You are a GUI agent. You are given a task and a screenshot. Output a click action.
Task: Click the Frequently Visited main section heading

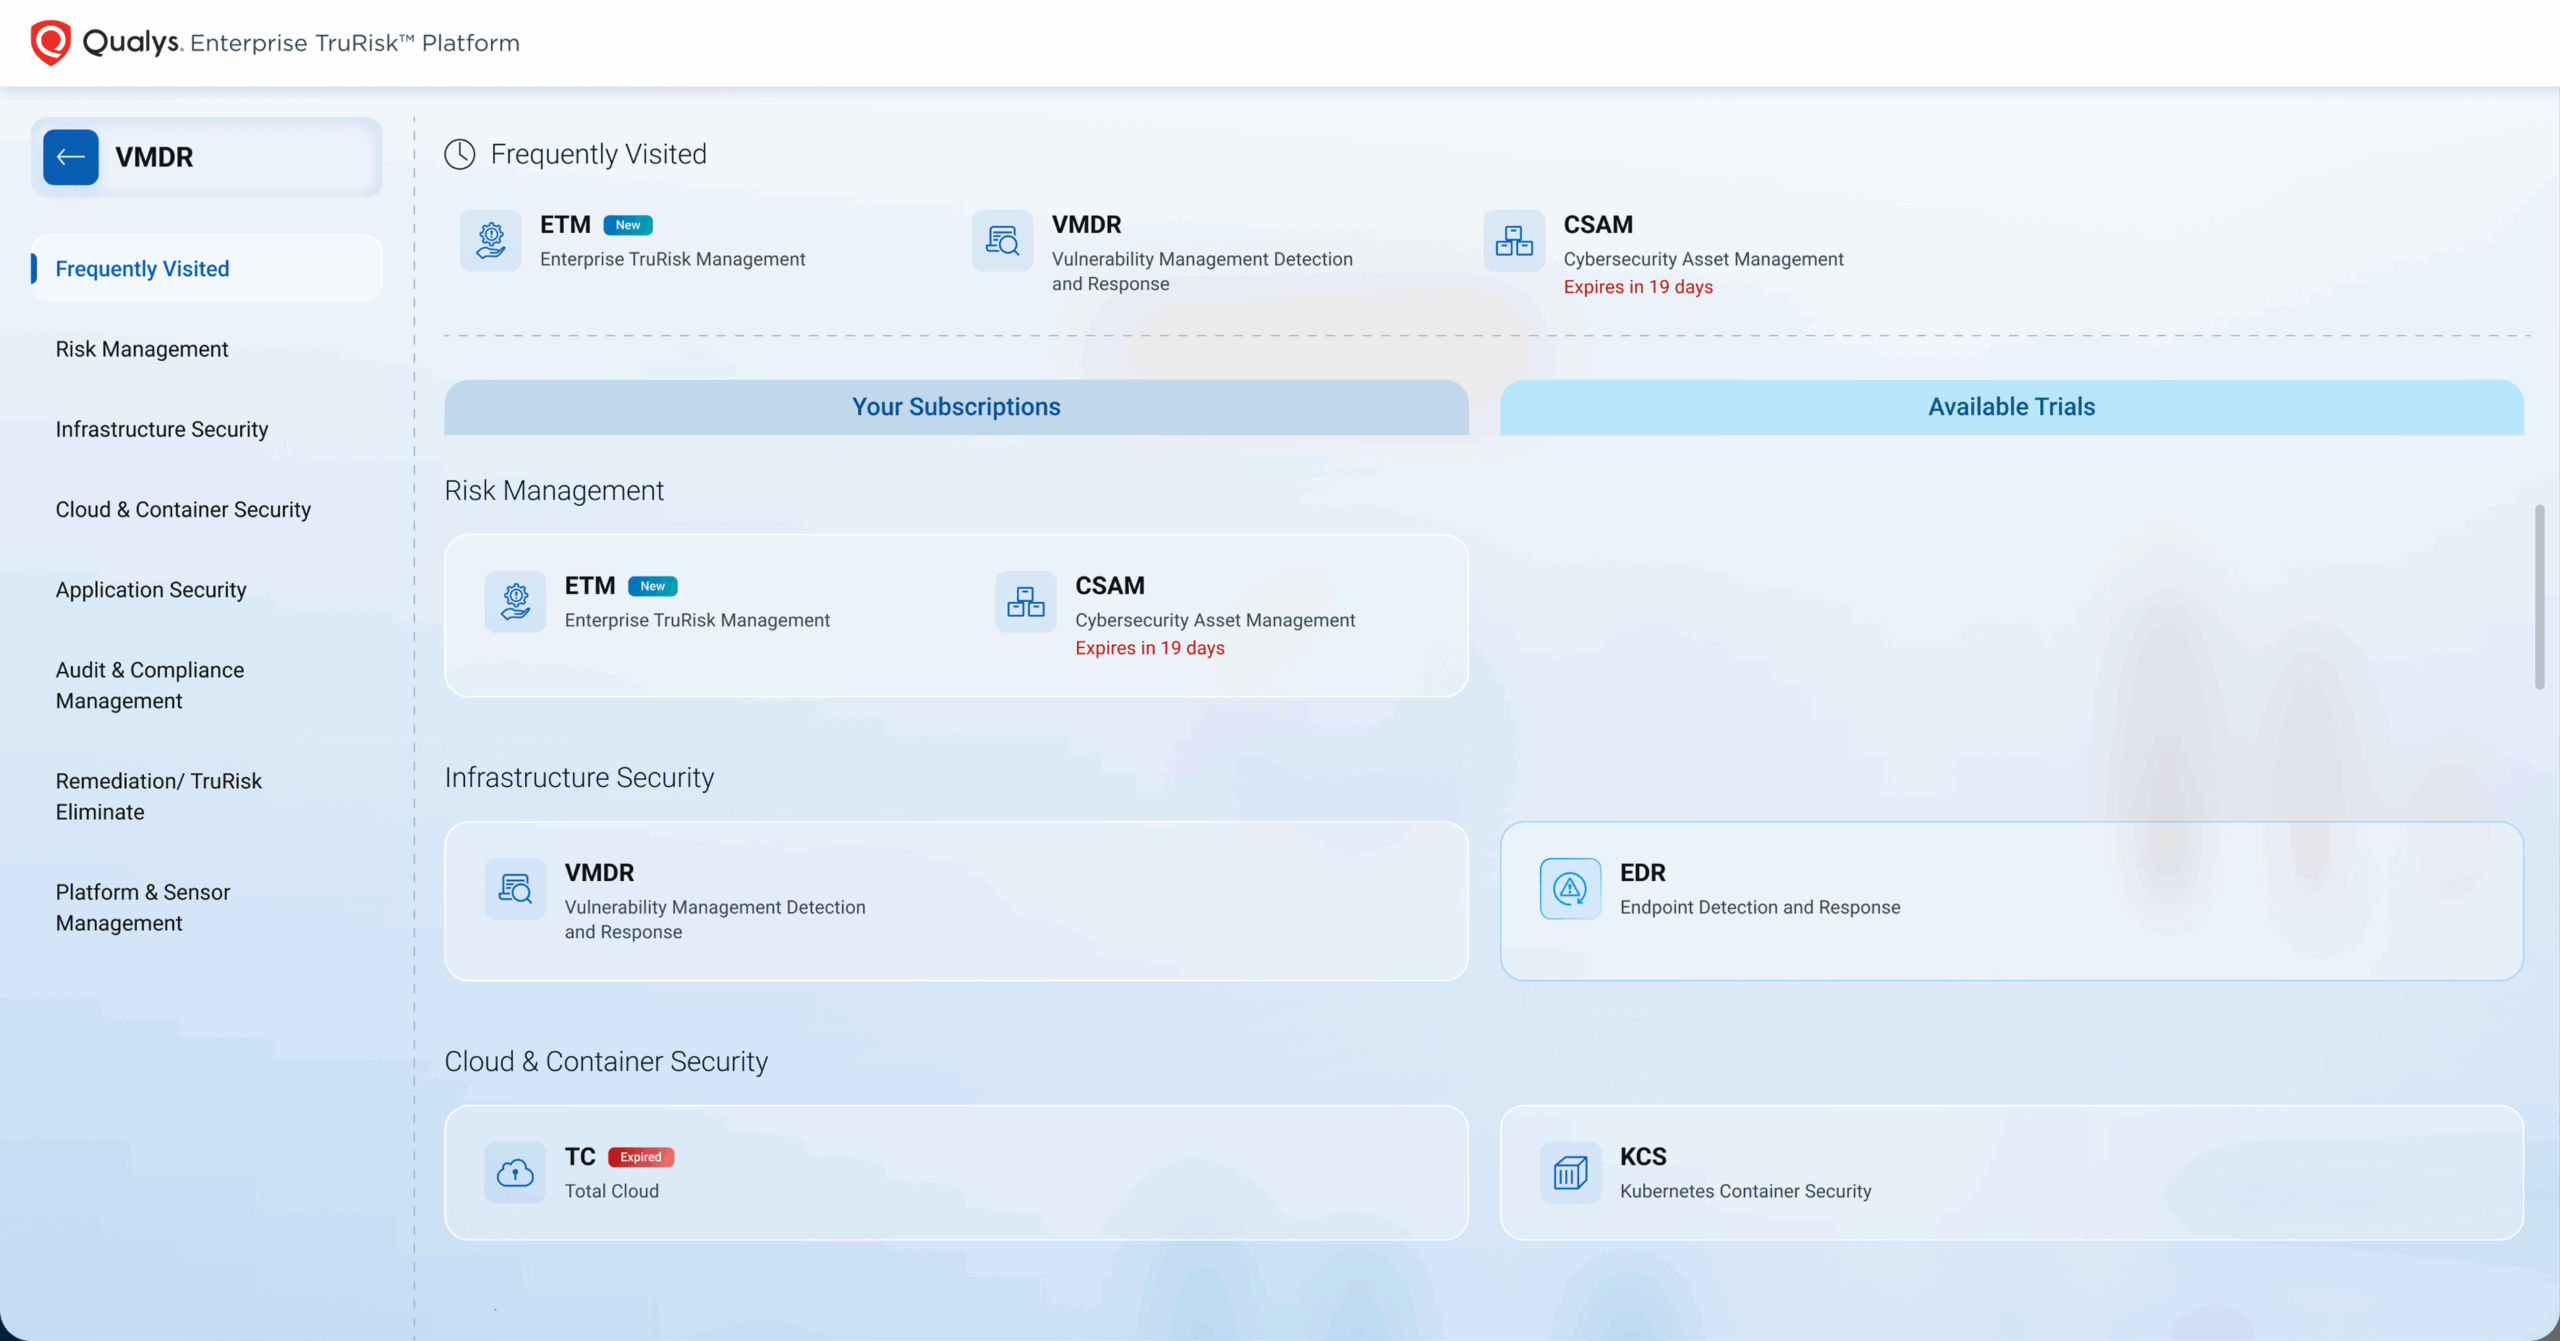598,154
